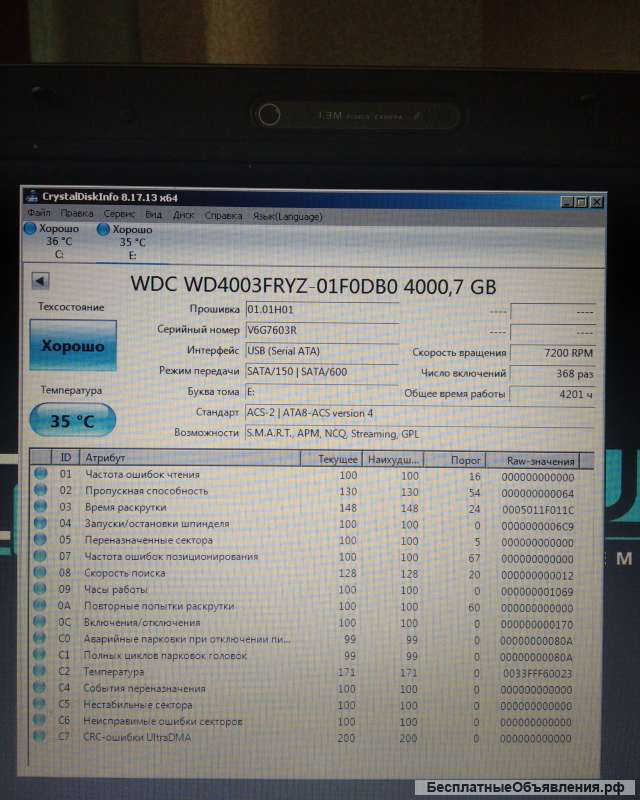
Task: Open the Вид menu
Action: 154,214
